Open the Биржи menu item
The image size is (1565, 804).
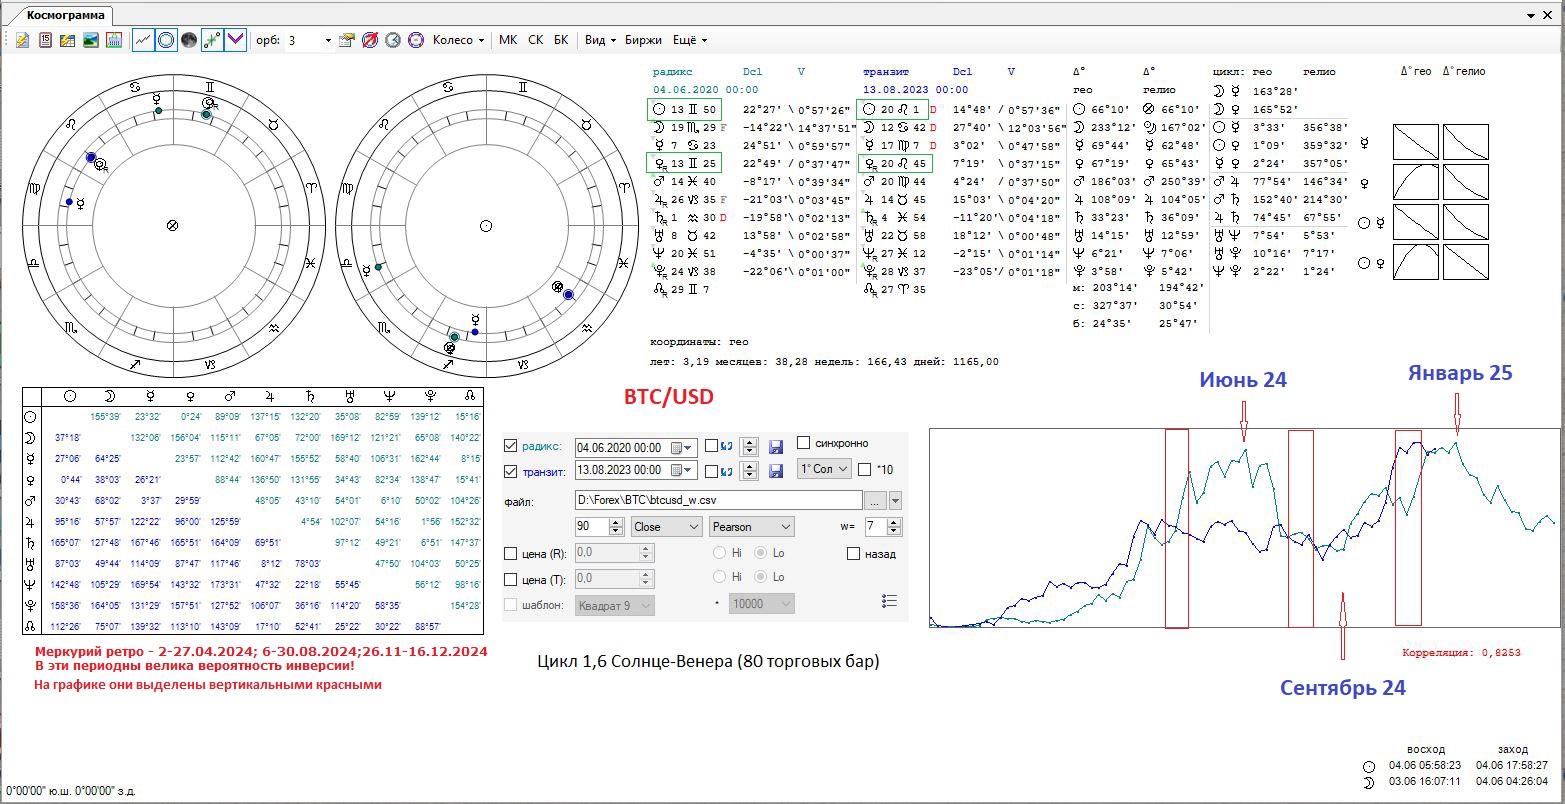(643, 40)
